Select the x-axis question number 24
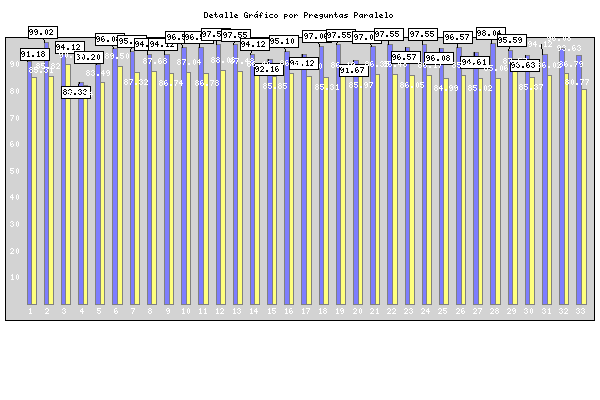Viewport: 600px width, 400px height. click(426, 311)
